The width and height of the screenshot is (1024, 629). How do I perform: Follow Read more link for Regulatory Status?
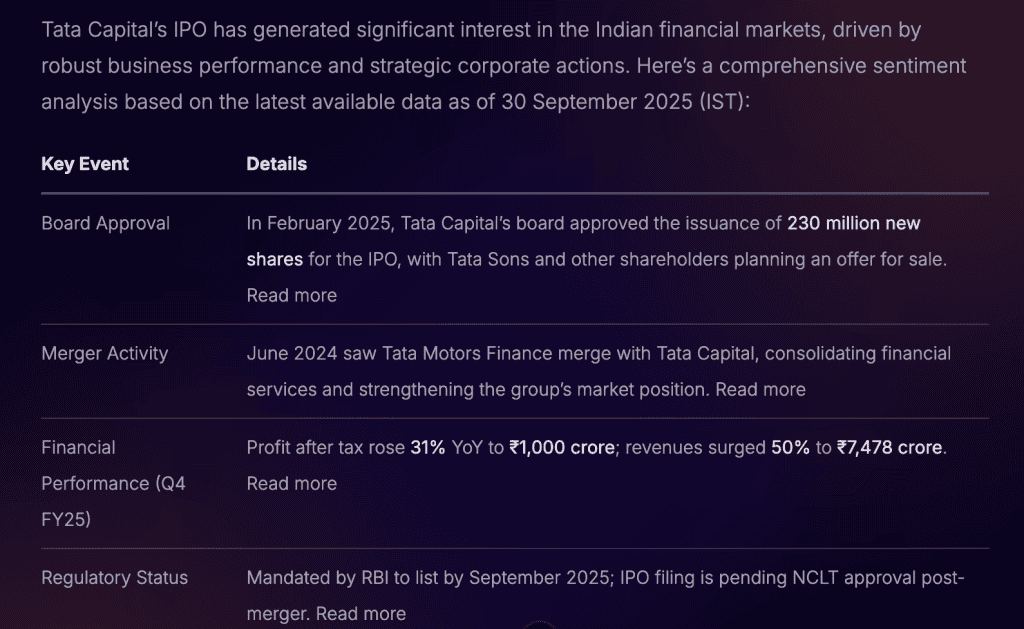pos(361,613)
